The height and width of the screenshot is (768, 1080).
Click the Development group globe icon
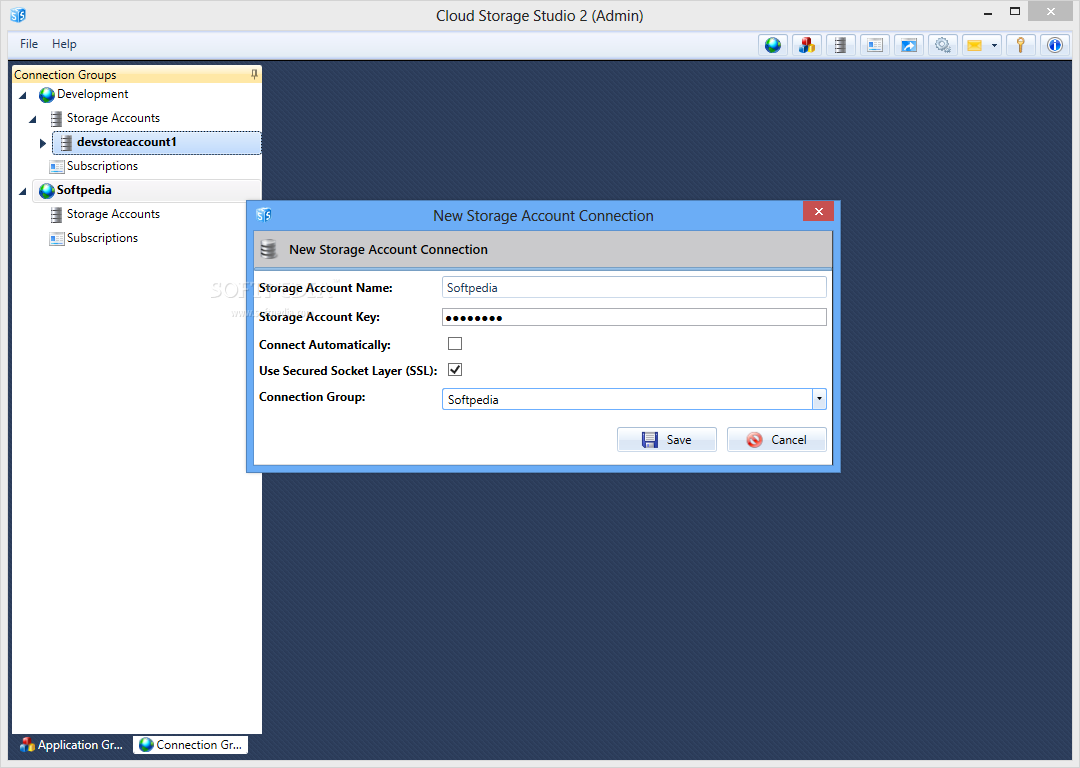46,94
